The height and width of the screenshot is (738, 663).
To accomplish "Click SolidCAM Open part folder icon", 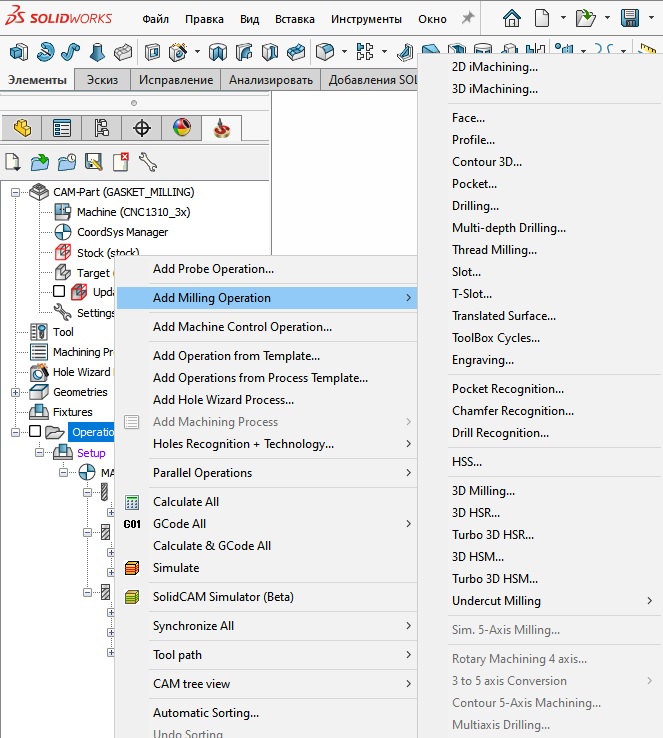I will pos(40,162).
